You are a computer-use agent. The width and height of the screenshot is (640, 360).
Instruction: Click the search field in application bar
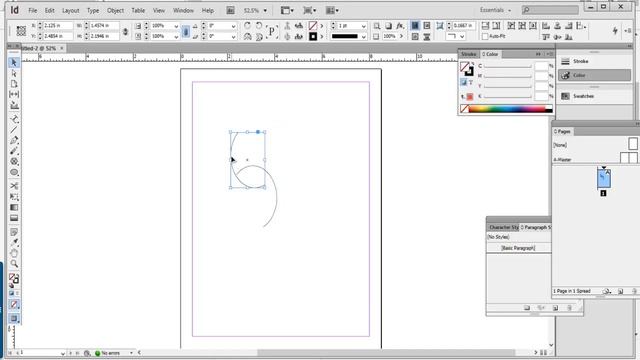pos(550,10)
